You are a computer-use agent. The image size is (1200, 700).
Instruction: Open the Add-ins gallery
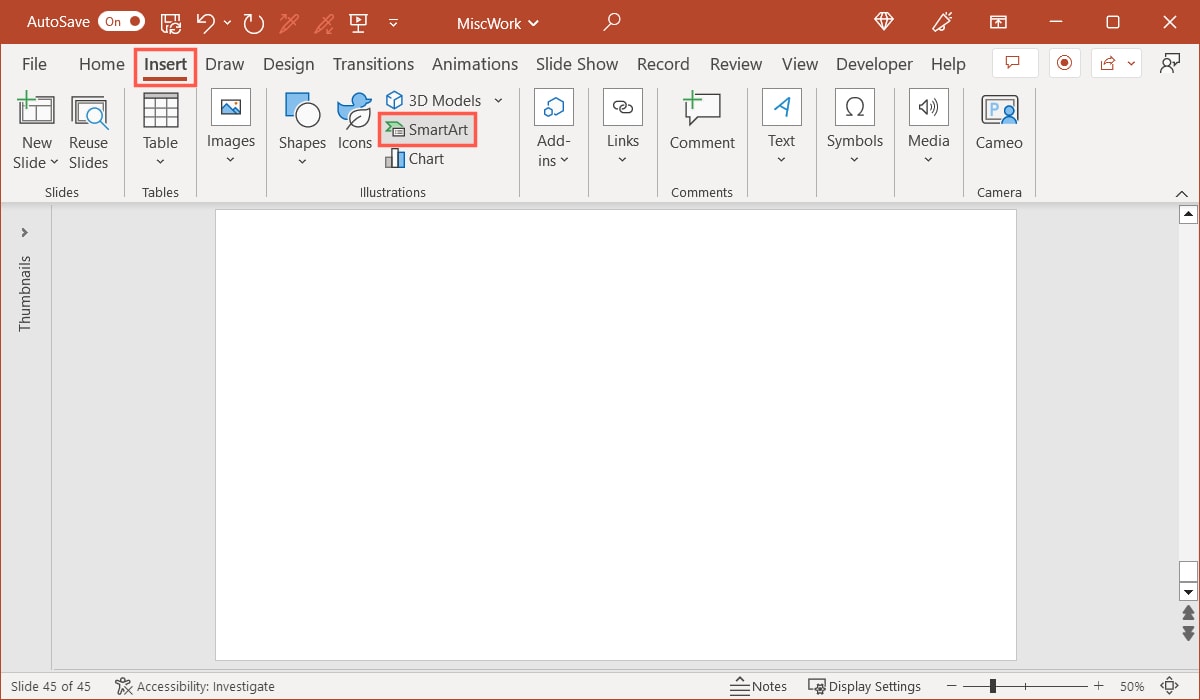coord(553,125)
